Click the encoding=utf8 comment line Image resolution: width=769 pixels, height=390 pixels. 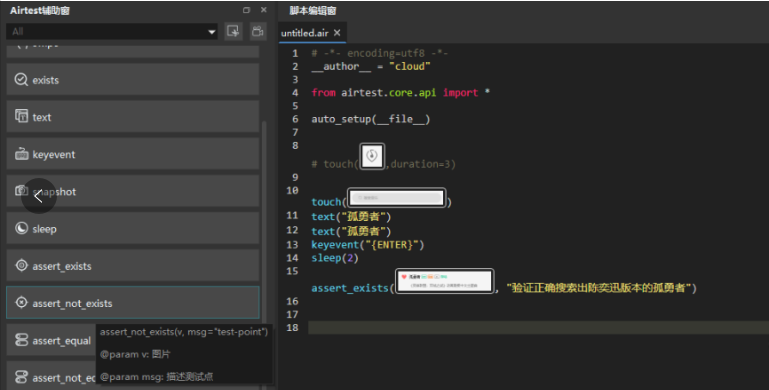[x=380, y=53]
